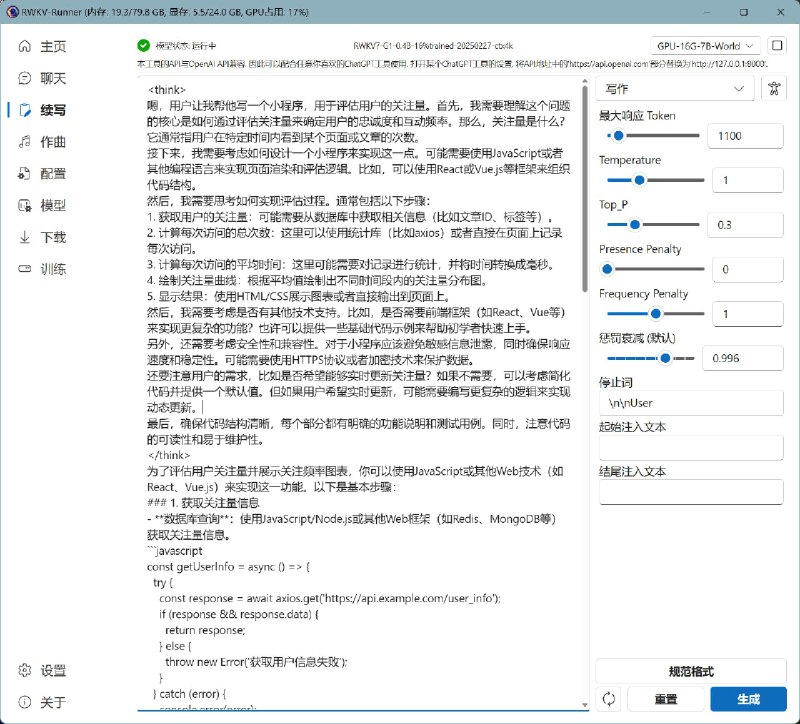Click the OpenAI API compatibility notice text

pos(453,64)
